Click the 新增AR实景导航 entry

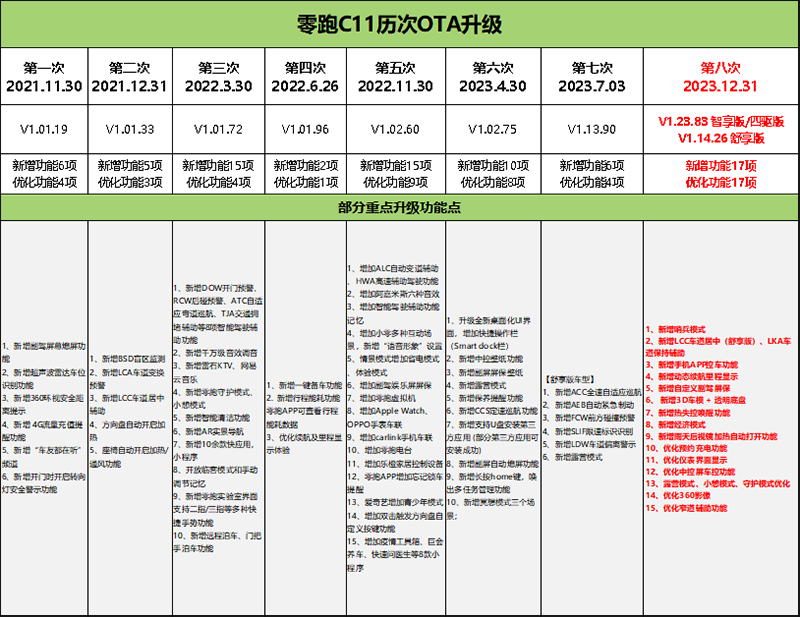click(211, 431)
